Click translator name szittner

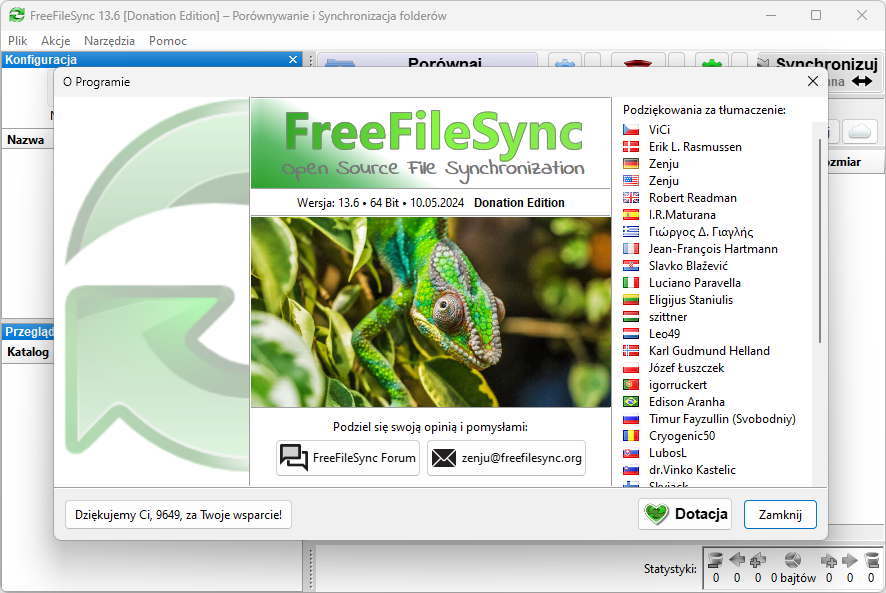tap(668, 317)
